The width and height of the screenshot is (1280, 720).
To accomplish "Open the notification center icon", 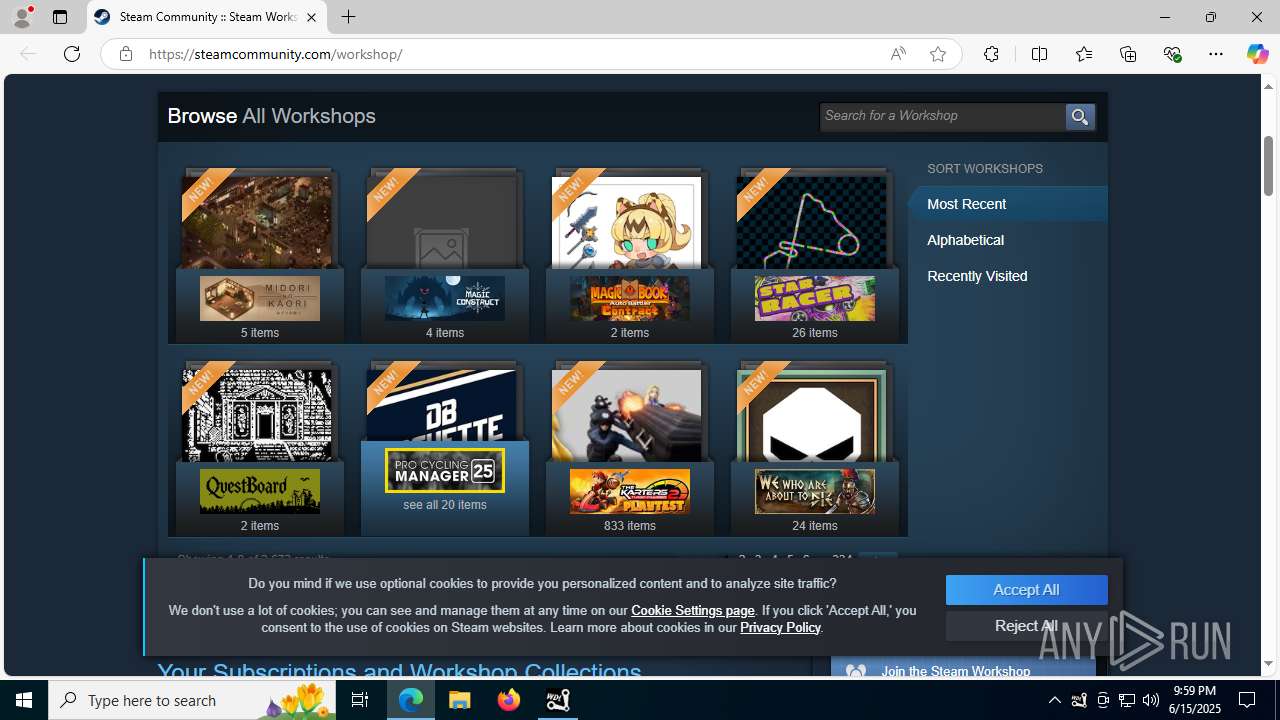I will pos(1247,700).
